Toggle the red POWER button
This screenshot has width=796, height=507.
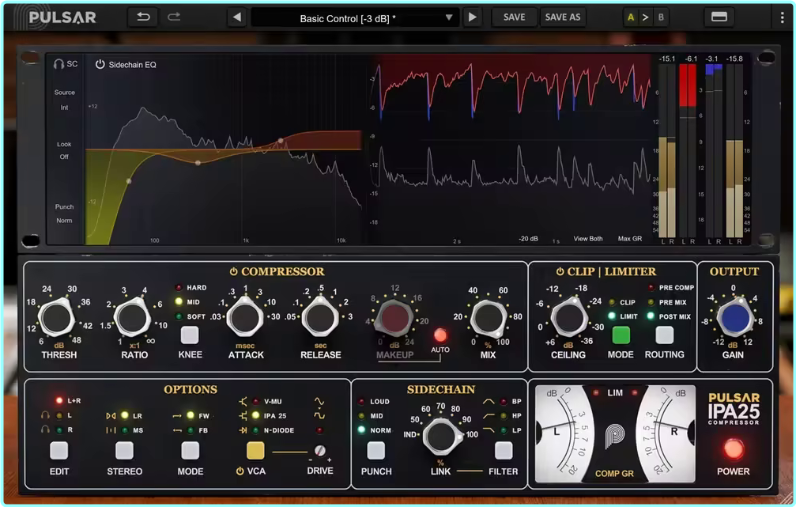(733, 449)
